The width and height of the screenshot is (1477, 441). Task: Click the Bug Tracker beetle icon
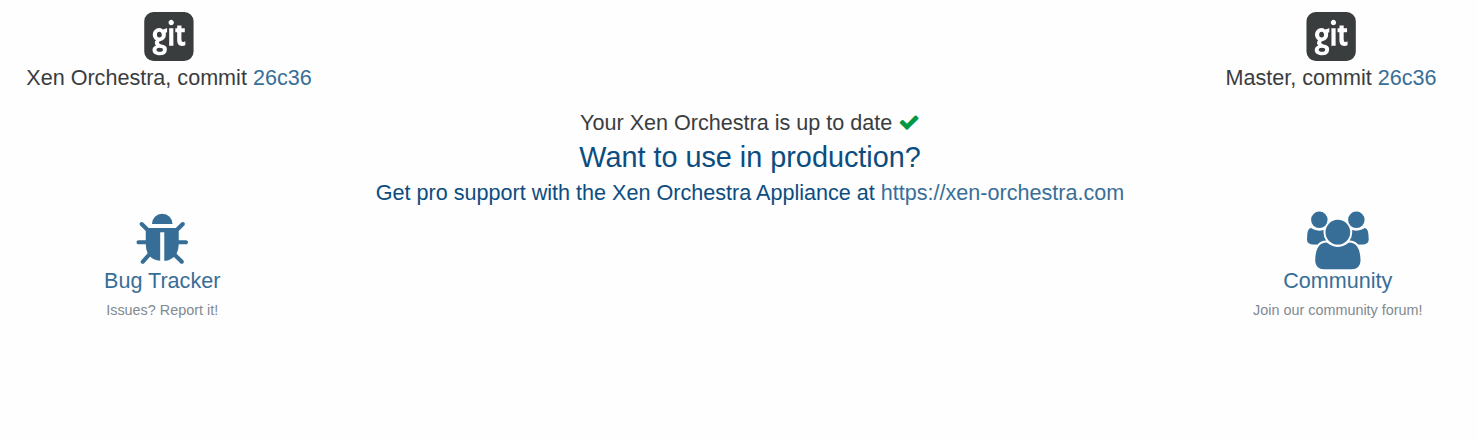[x=162, y=240]
